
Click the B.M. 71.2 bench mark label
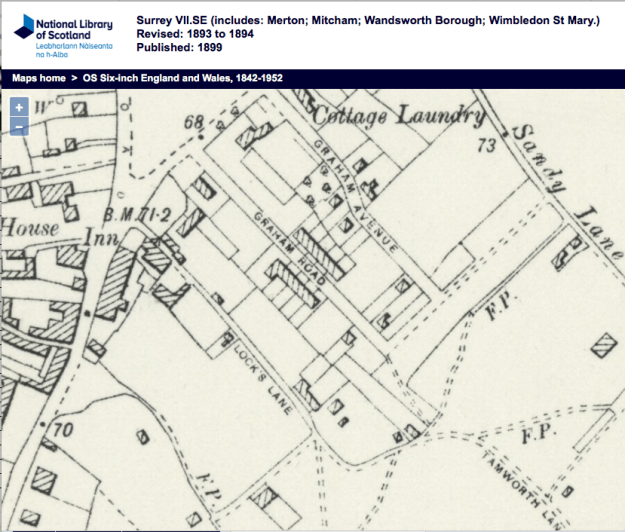pos(137,214)
